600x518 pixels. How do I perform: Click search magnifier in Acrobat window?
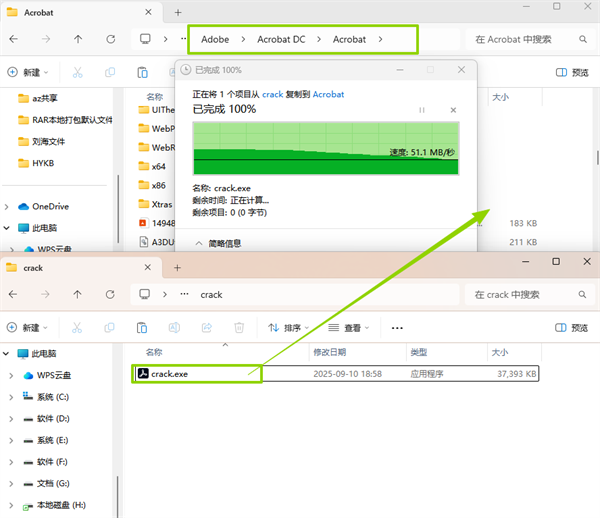pos(583,39)
